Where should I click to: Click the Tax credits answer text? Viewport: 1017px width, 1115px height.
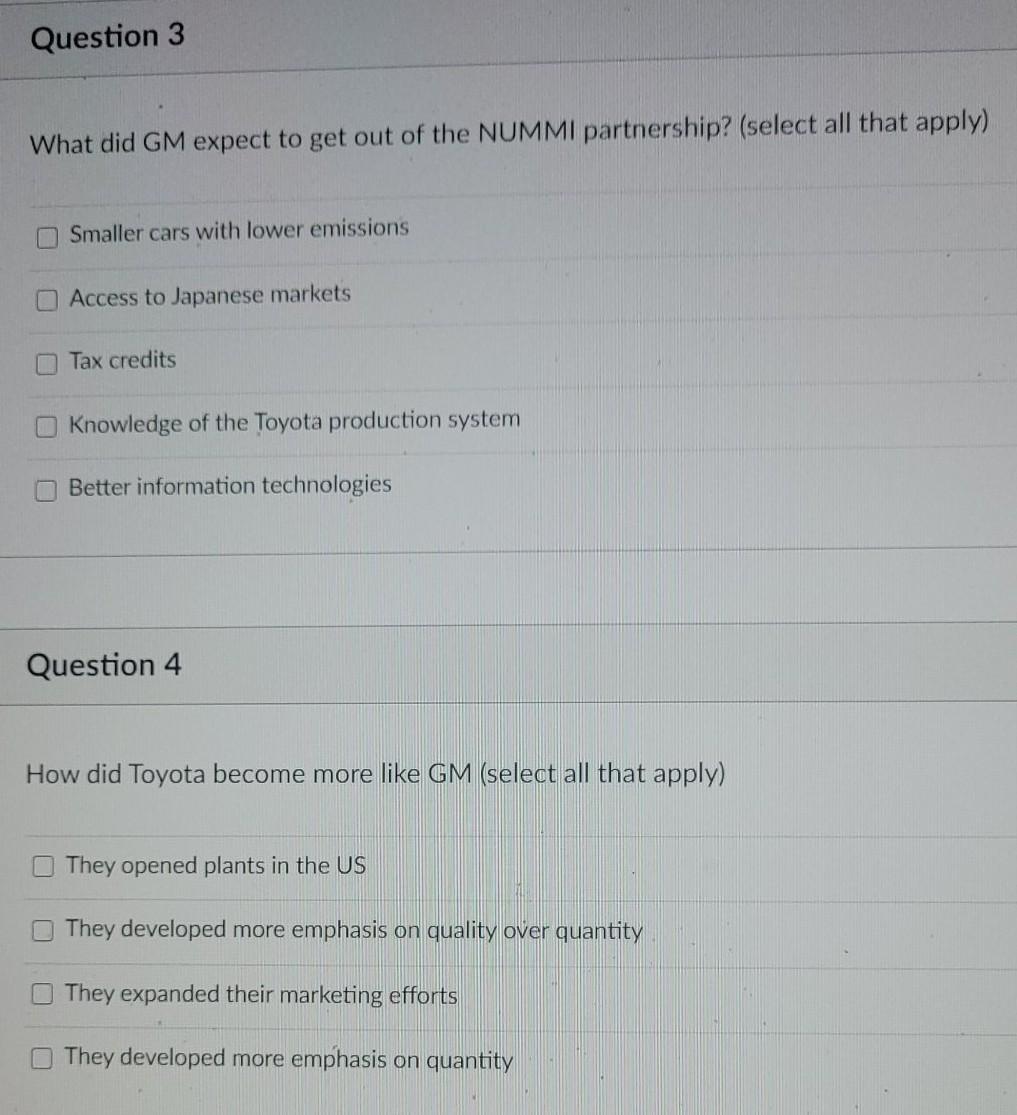pos(121,361)
